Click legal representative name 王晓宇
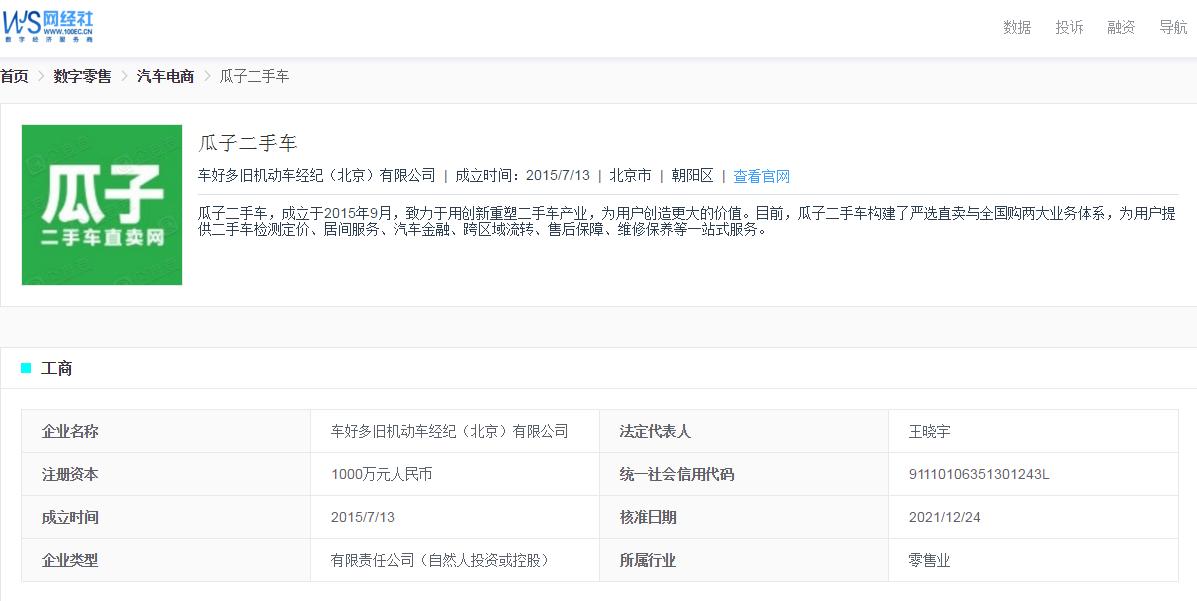This screenshot has width=1197, height=601. click(x=929, y=431)
